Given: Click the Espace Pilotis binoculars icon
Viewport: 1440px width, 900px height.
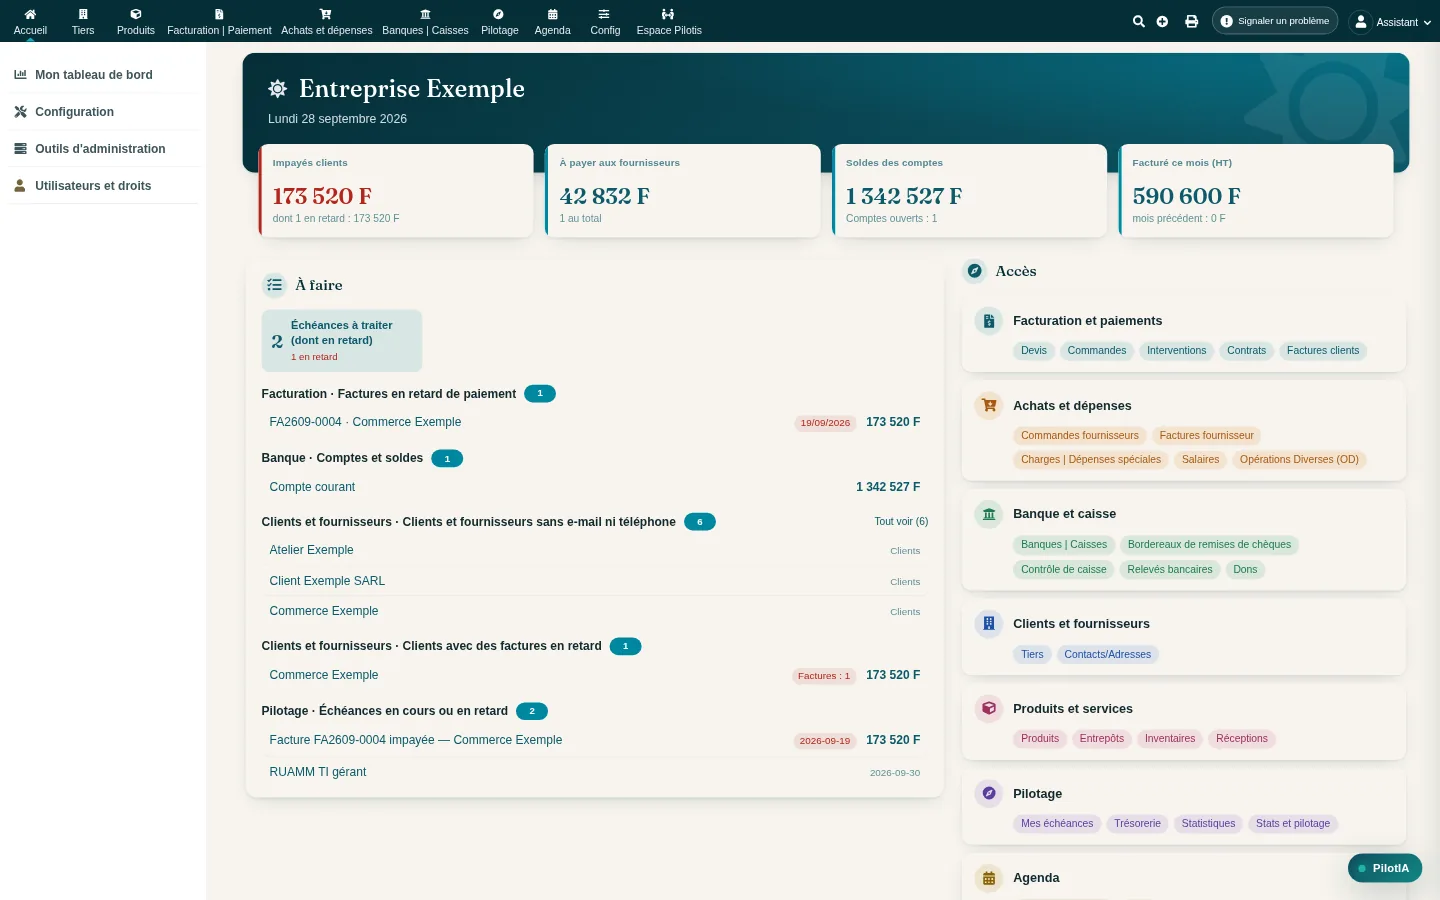Looking at the screenshot, I should tap(668, 14).
